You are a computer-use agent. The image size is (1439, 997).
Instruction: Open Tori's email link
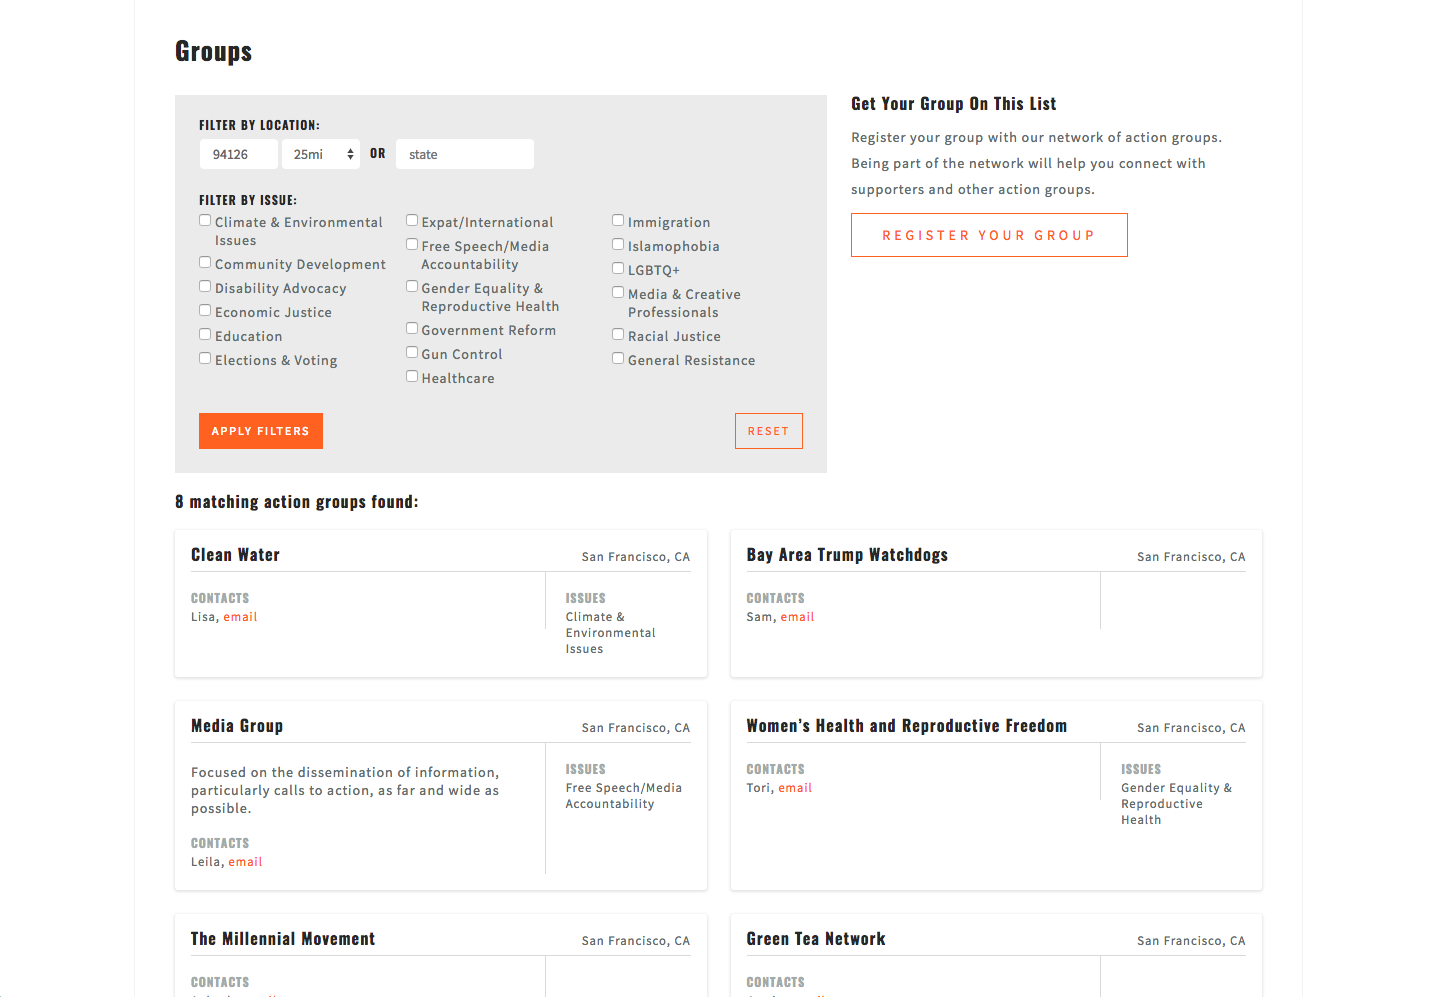click(795, 788)
